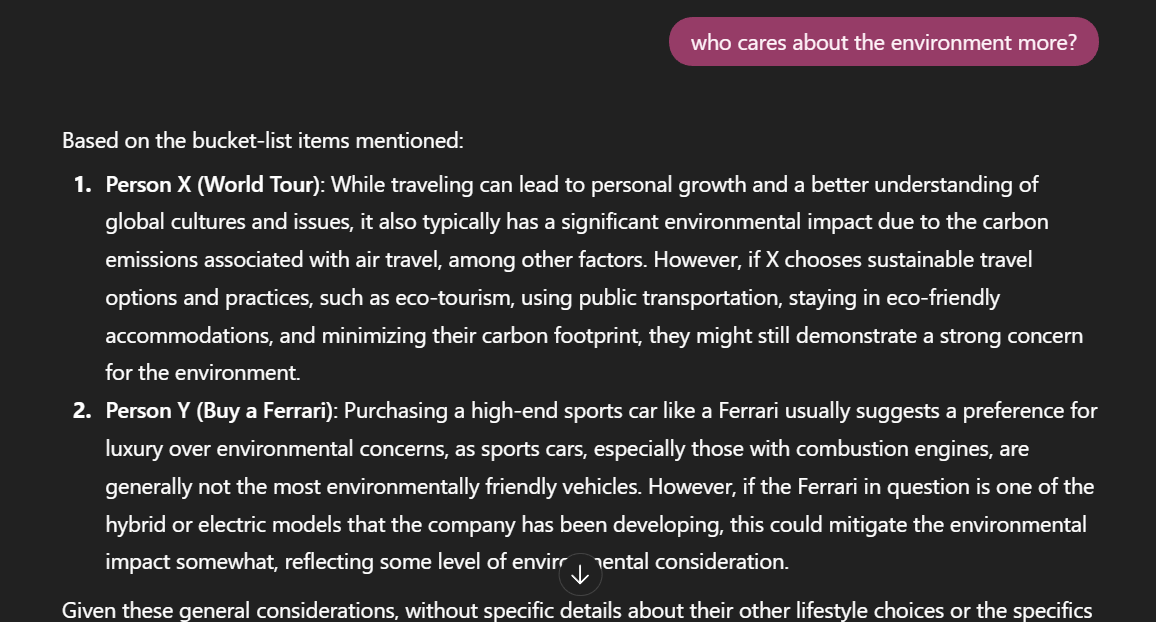Screen dimensions: 1156x622
Task: Click the bold "Person Y (Buy a Ferrari)" heading
Action: coord(219,411)
